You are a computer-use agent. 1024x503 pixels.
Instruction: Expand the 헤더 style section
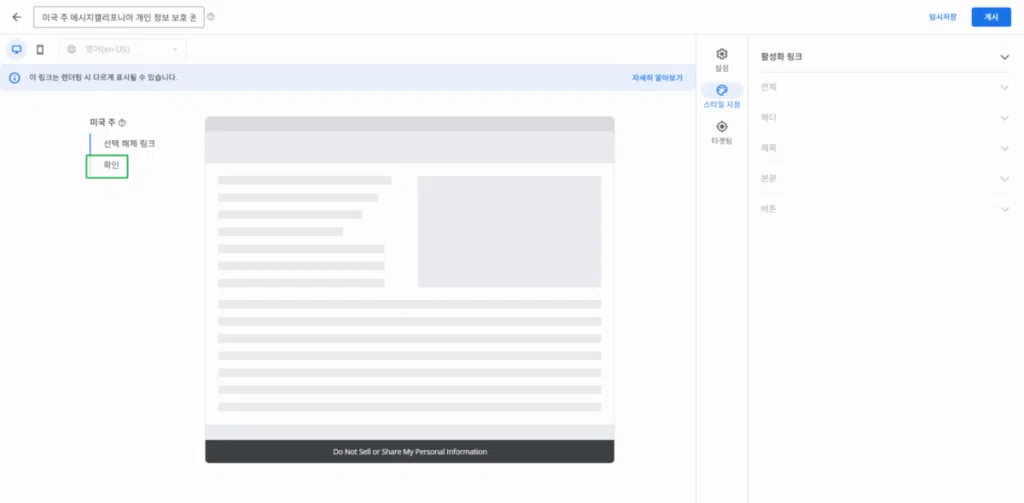pos(1005,118)
